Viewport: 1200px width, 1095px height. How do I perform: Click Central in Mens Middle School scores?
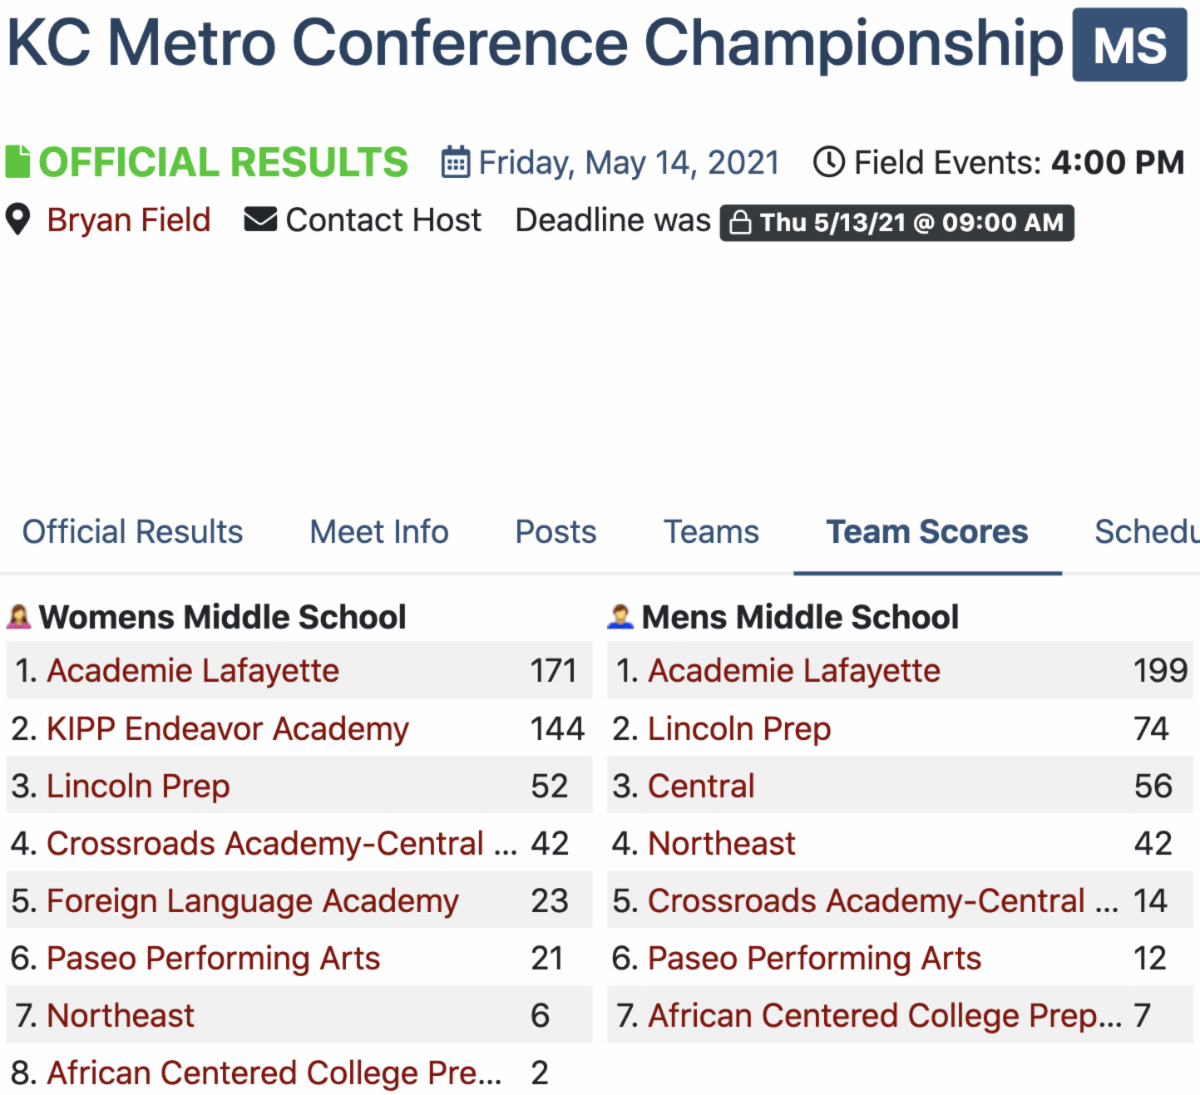tap(701, 786)
